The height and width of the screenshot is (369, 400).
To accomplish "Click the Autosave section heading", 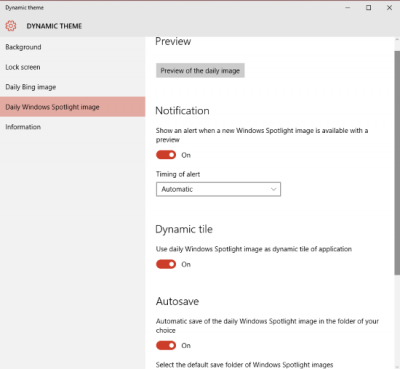I will click(177, 301).
